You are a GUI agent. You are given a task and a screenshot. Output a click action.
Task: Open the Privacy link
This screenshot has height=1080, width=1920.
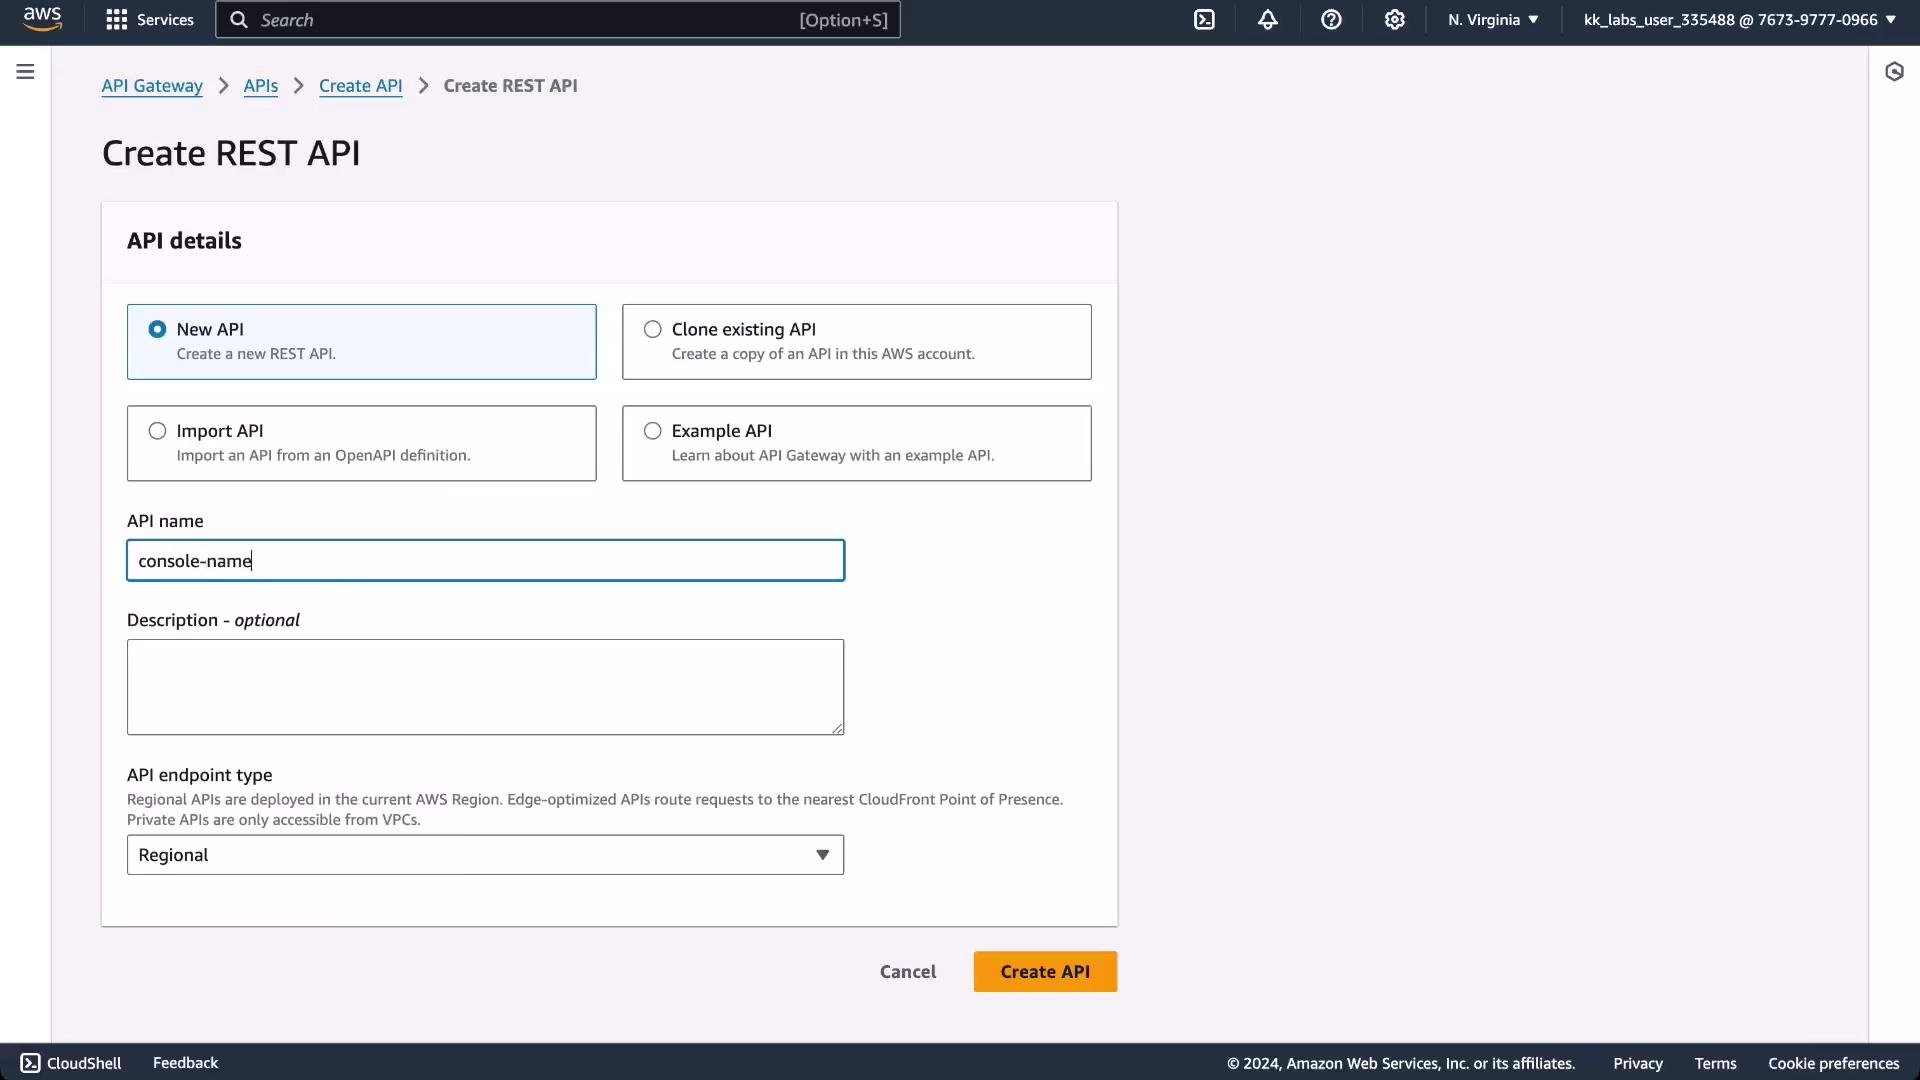click(1637, 1064)
